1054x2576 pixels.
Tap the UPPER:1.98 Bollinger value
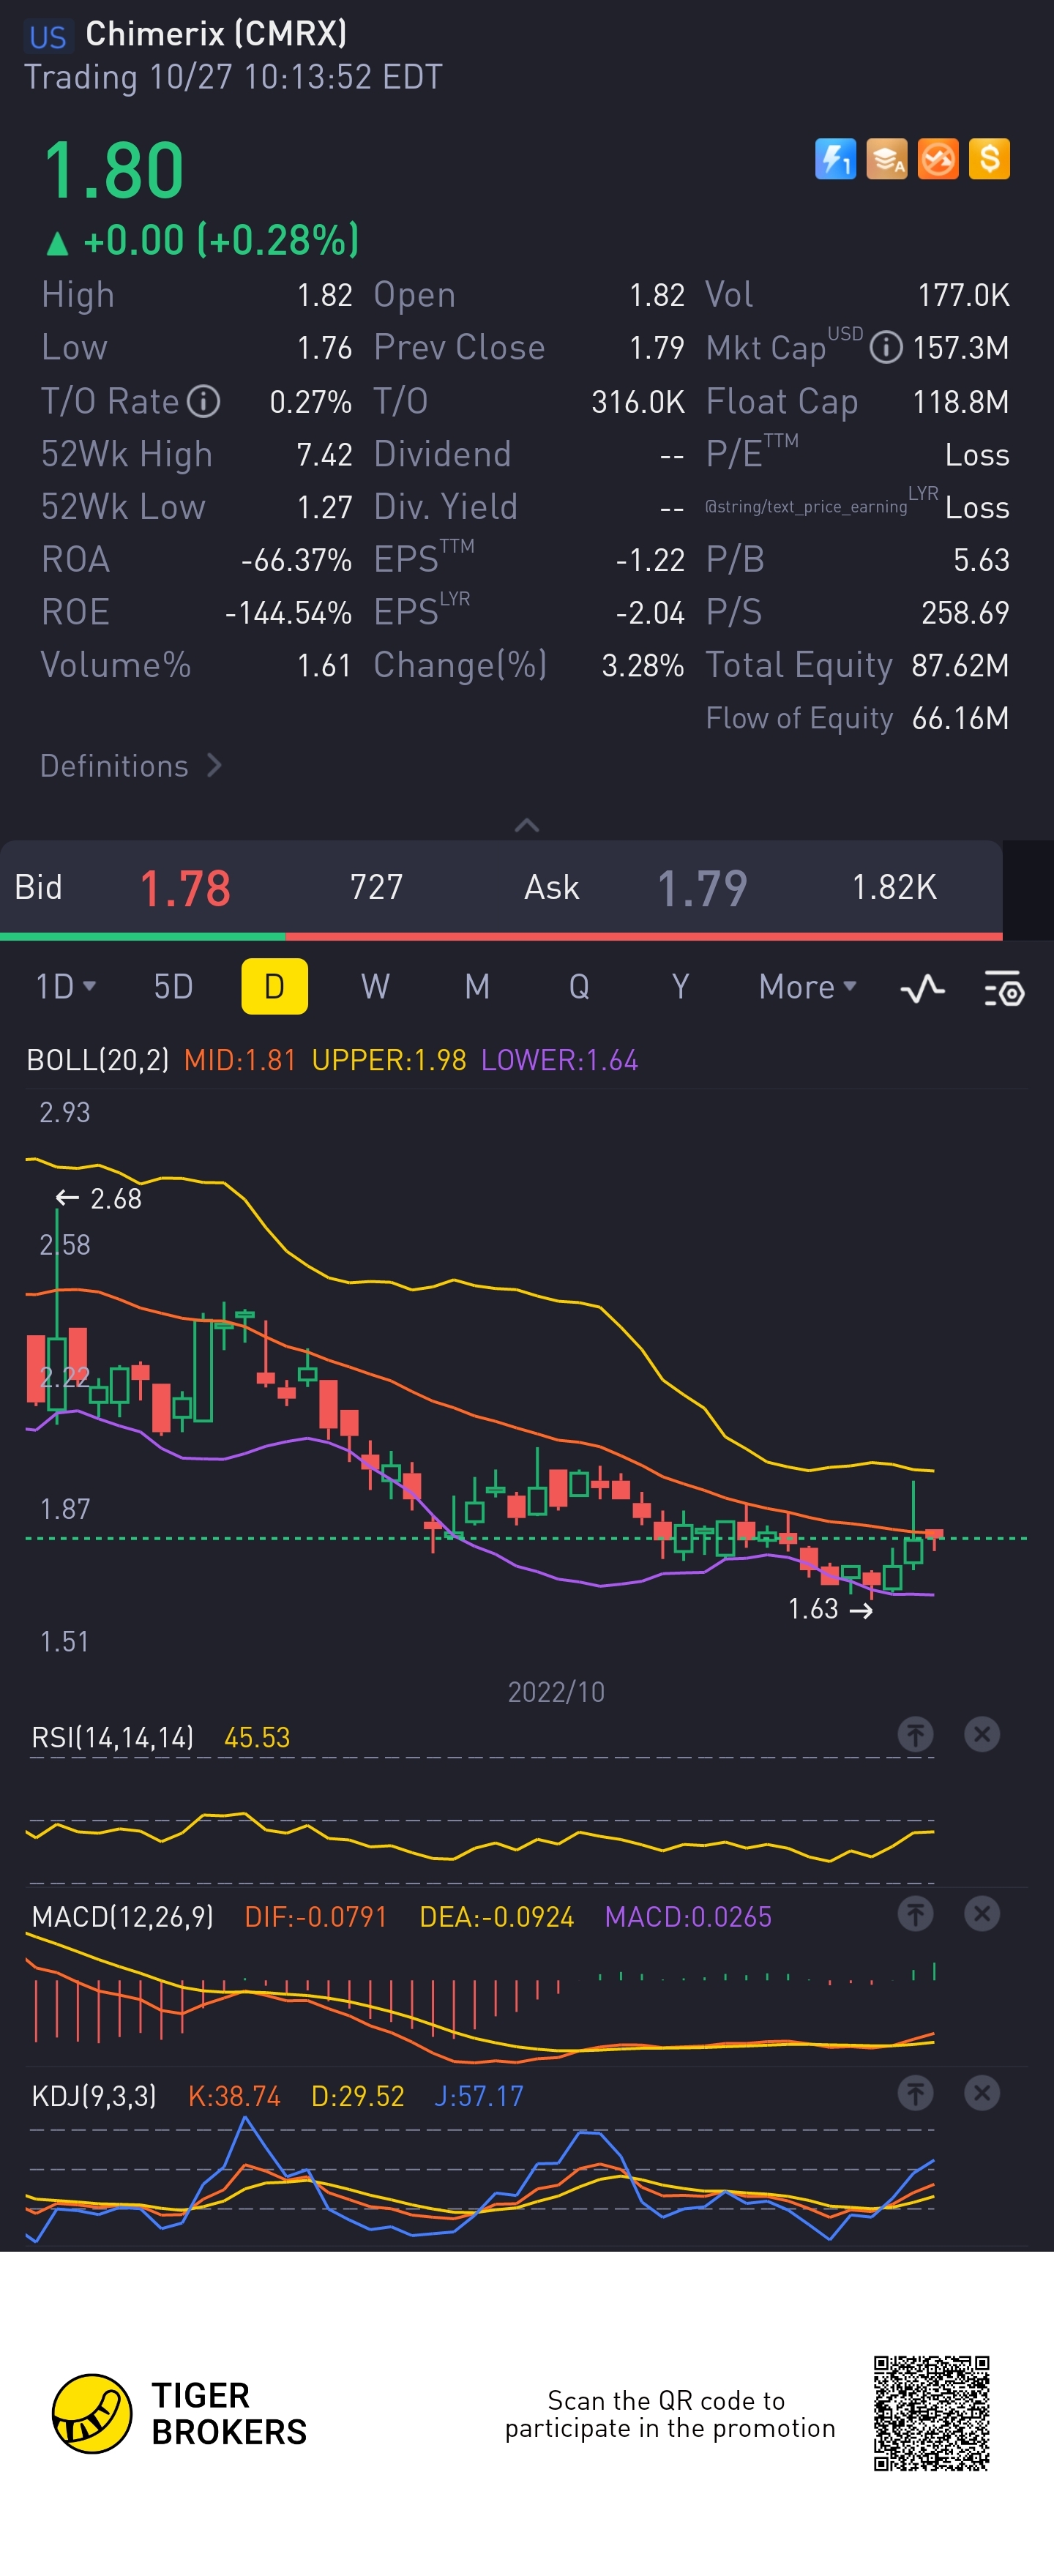pos(389,1060)
